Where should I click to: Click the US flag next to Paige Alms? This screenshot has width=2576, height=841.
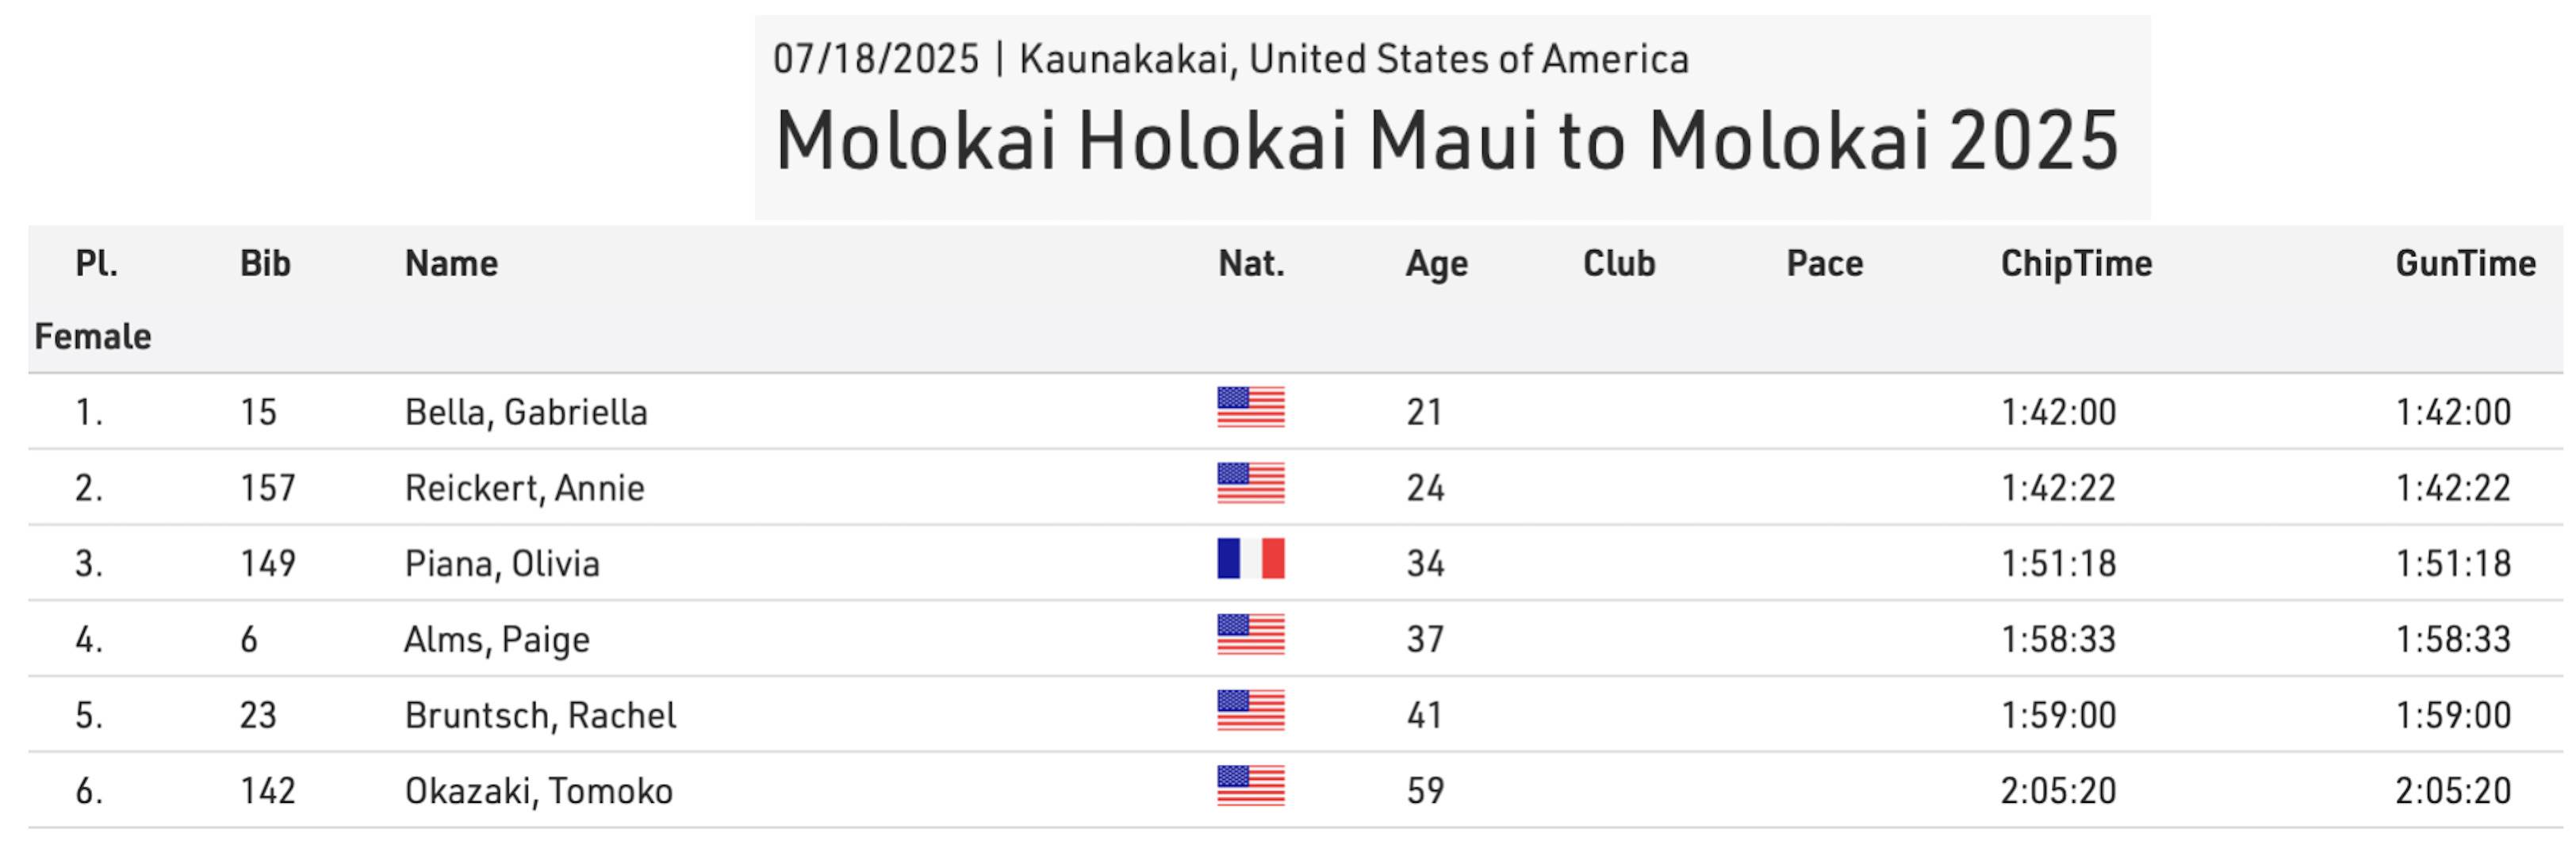(1250, 635)
